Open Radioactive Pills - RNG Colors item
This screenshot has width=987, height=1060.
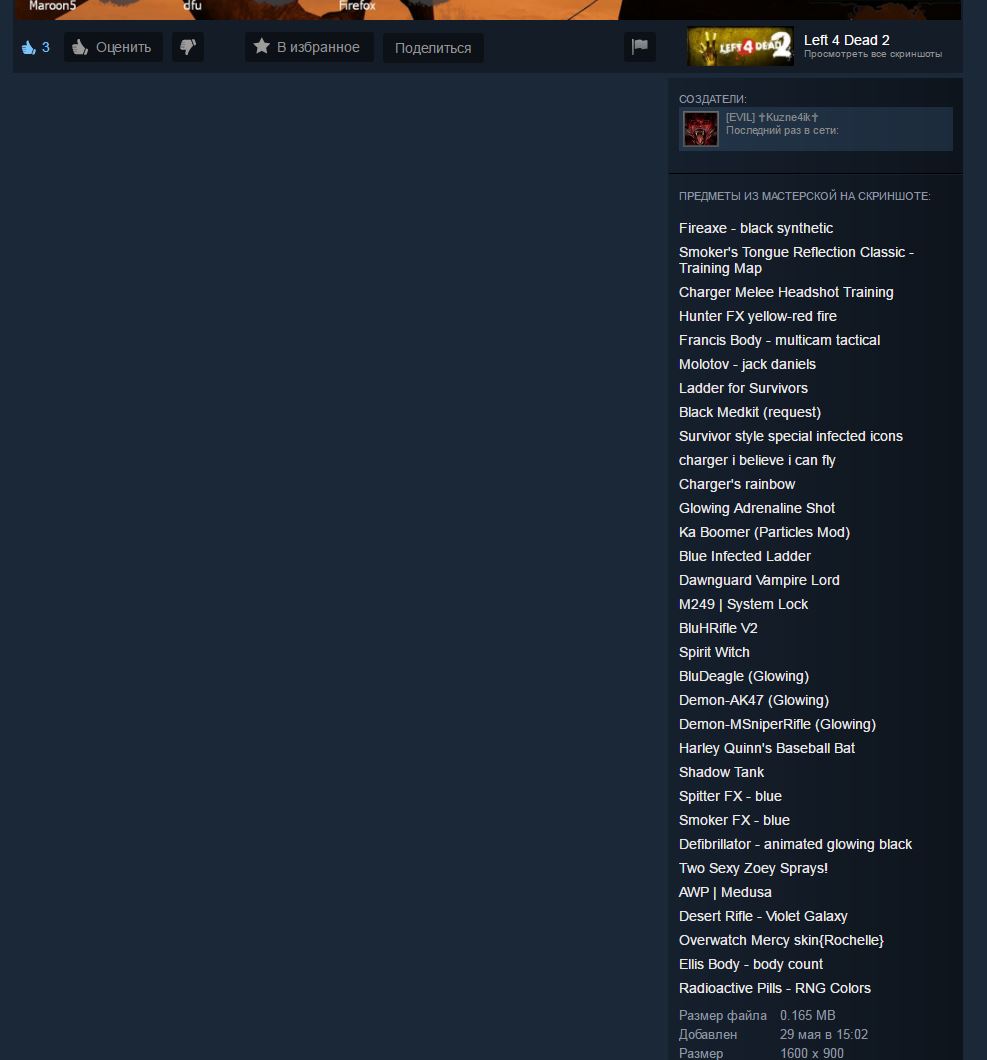tap(775, 988)
